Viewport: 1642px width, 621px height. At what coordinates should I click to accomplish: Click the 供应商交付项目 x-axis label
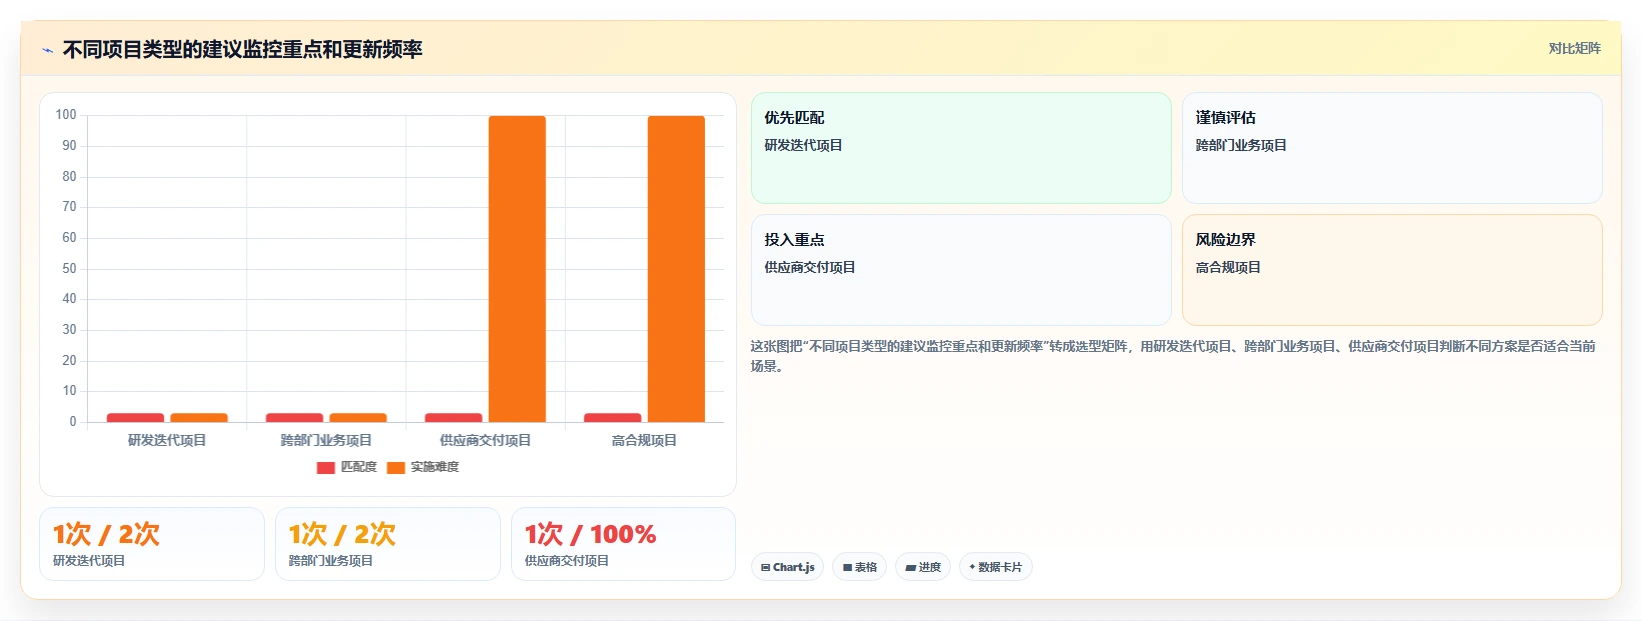(485, 440)
